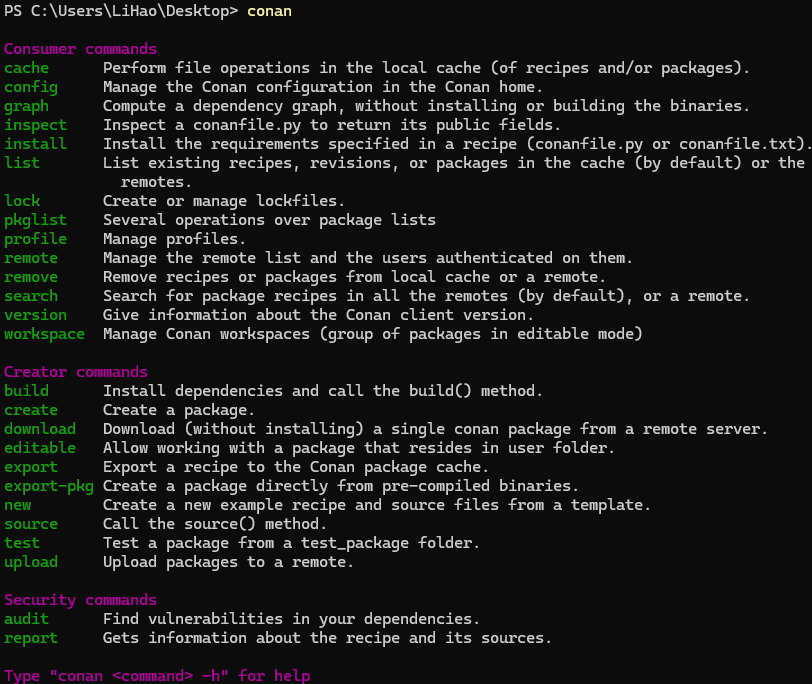Click the 'install' command name

pos(35,144)
